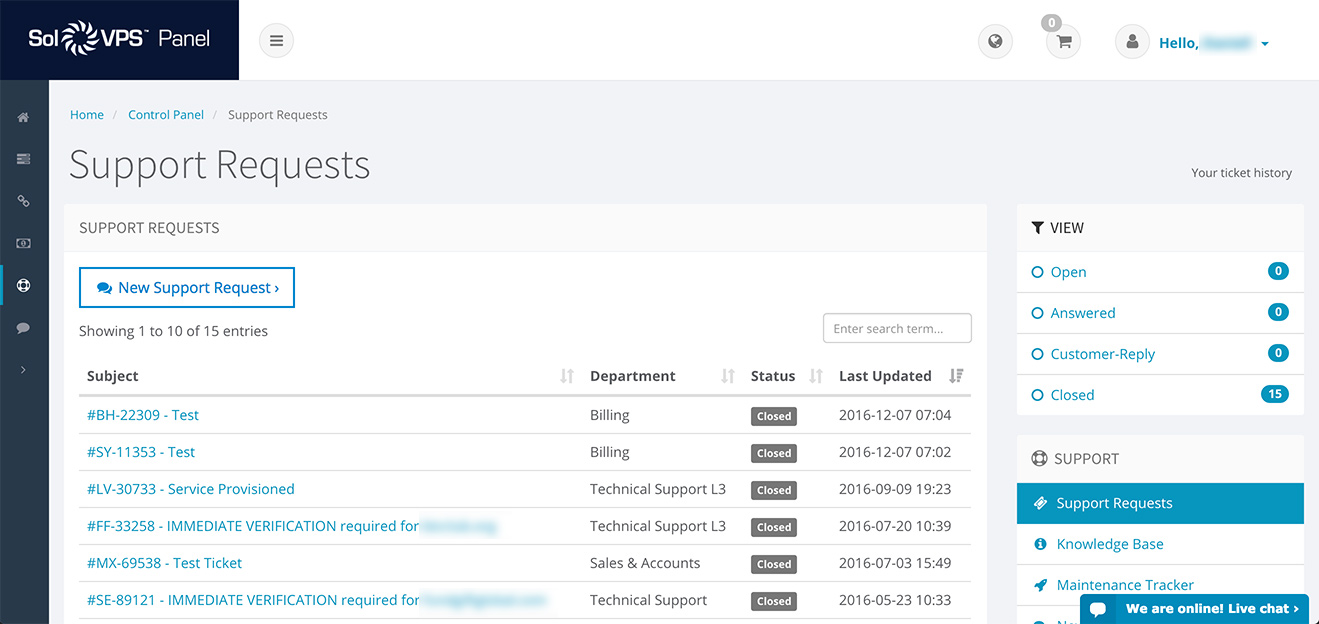Screen dimensions: 1319x624
Task: Select the Open ticket filter radio
Action: coord(1038,272)
